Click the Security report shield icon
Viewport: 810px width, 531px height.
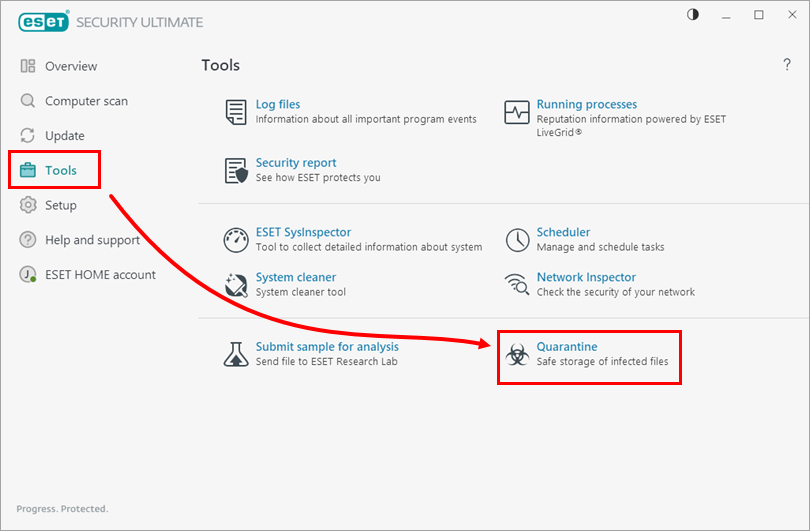click(236, 170)
